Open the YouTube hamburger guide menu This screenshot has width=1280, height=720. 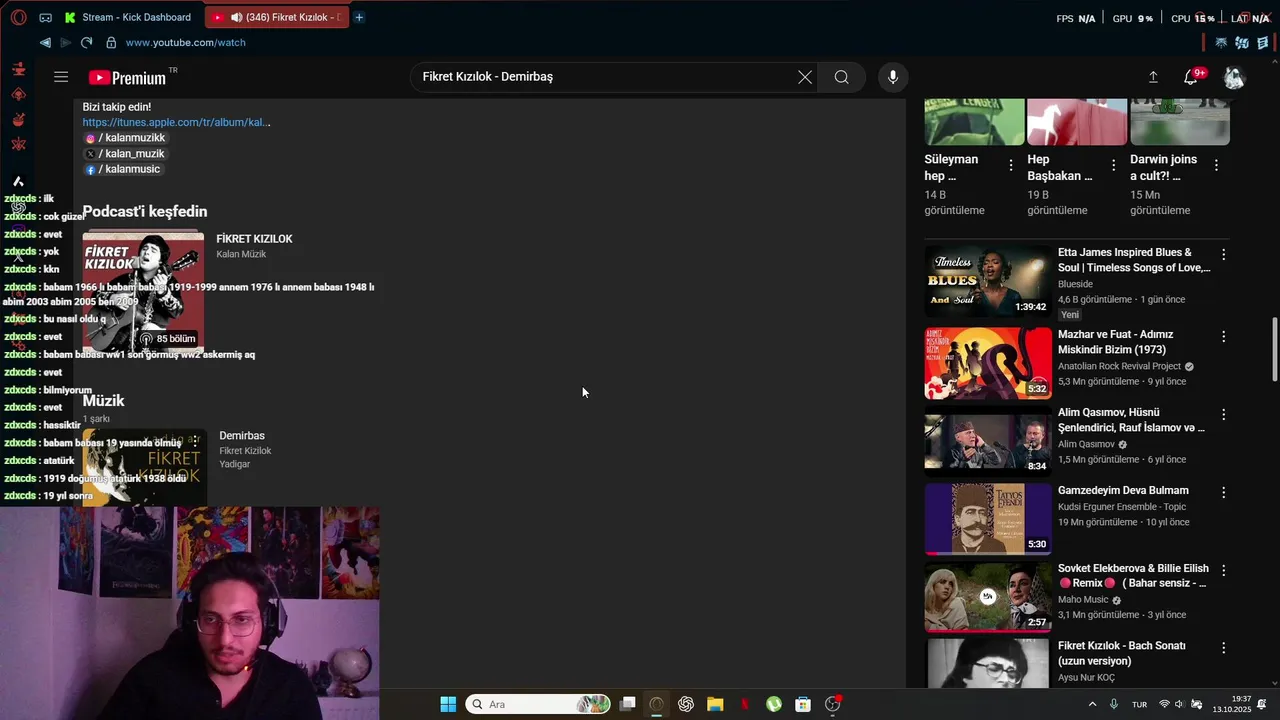tap(61, 77)
